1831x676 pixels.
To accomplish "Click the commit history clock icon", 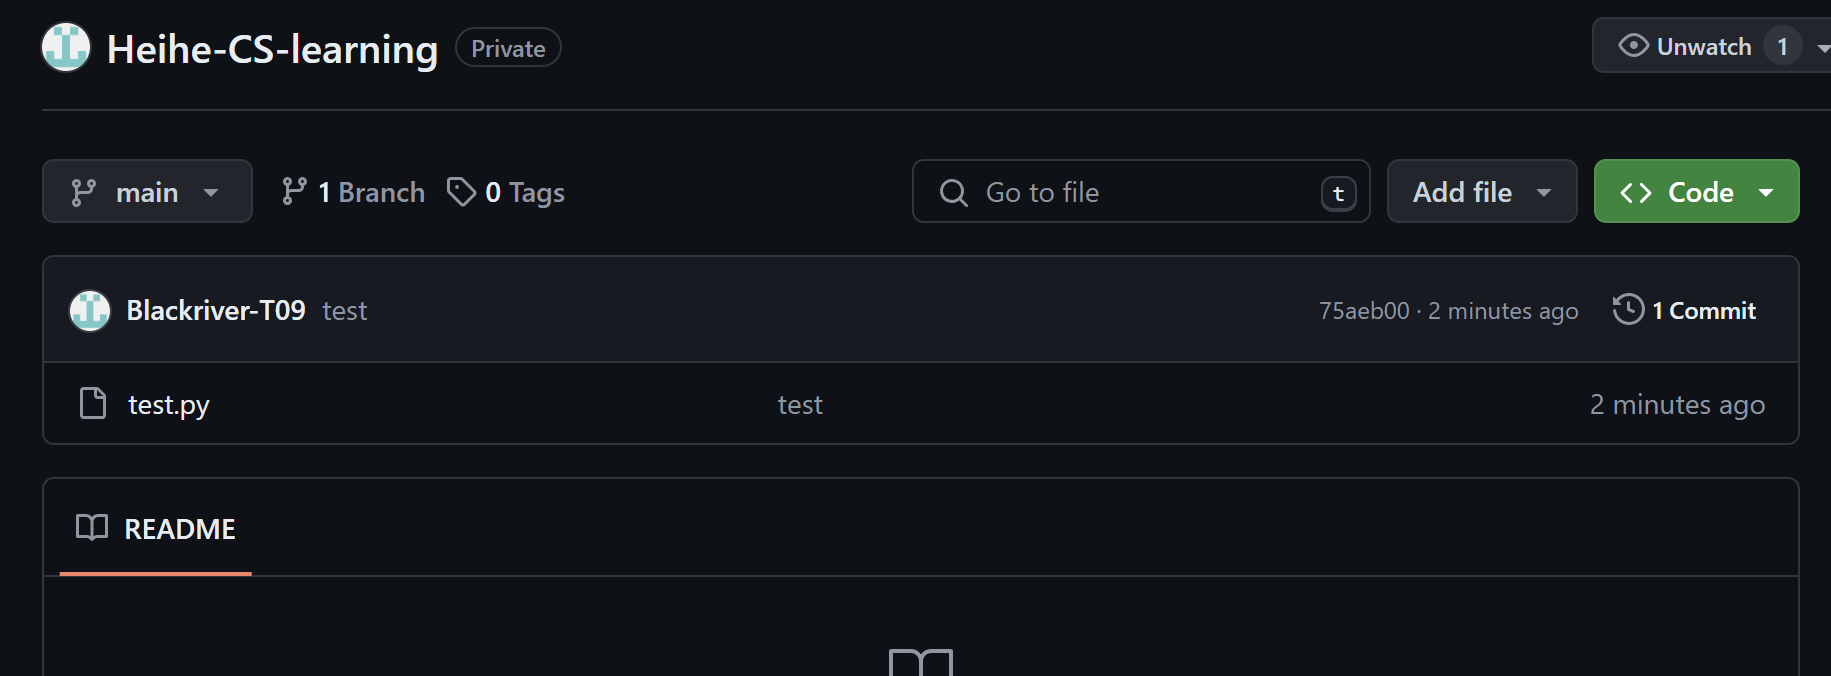I will [1628, 310].
